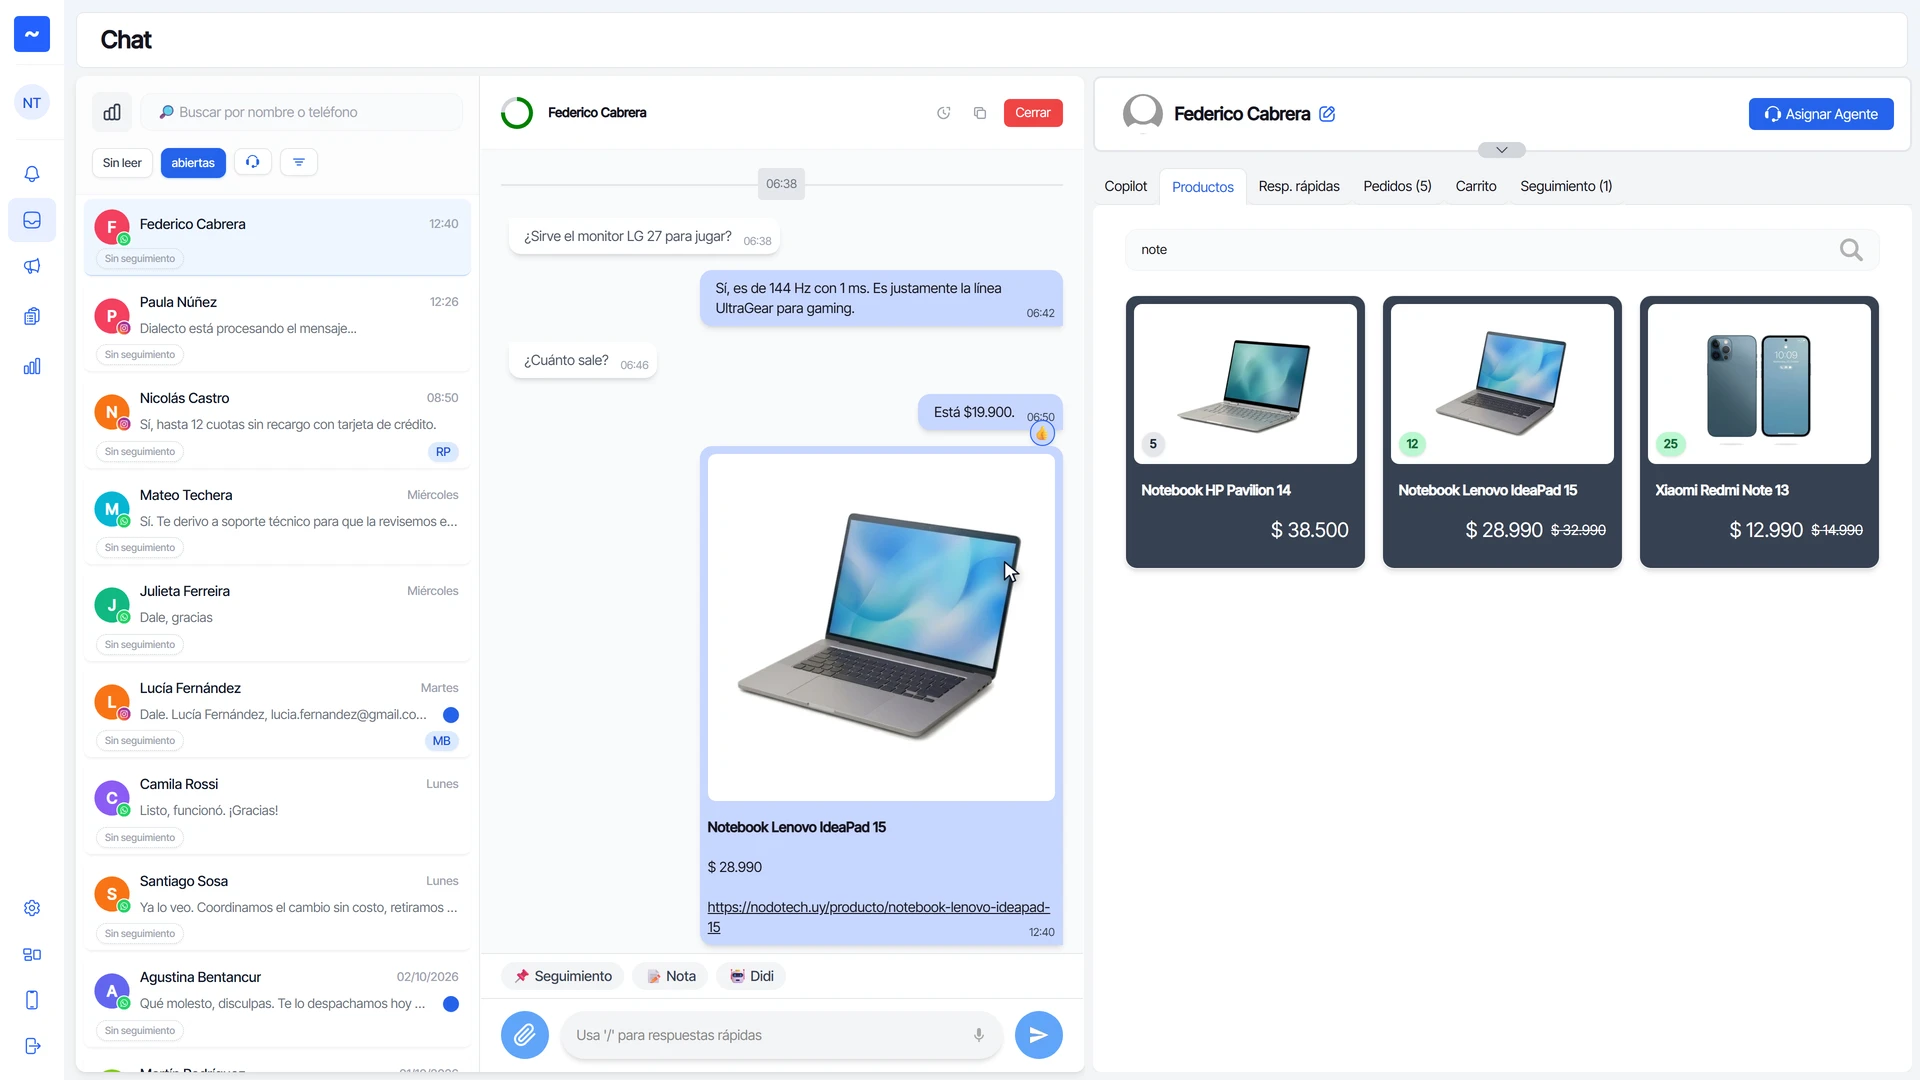The width and height of the screenshot is (1920, 1080).
Task: Click the Asignar Agente button
Action: (1821, 114)
